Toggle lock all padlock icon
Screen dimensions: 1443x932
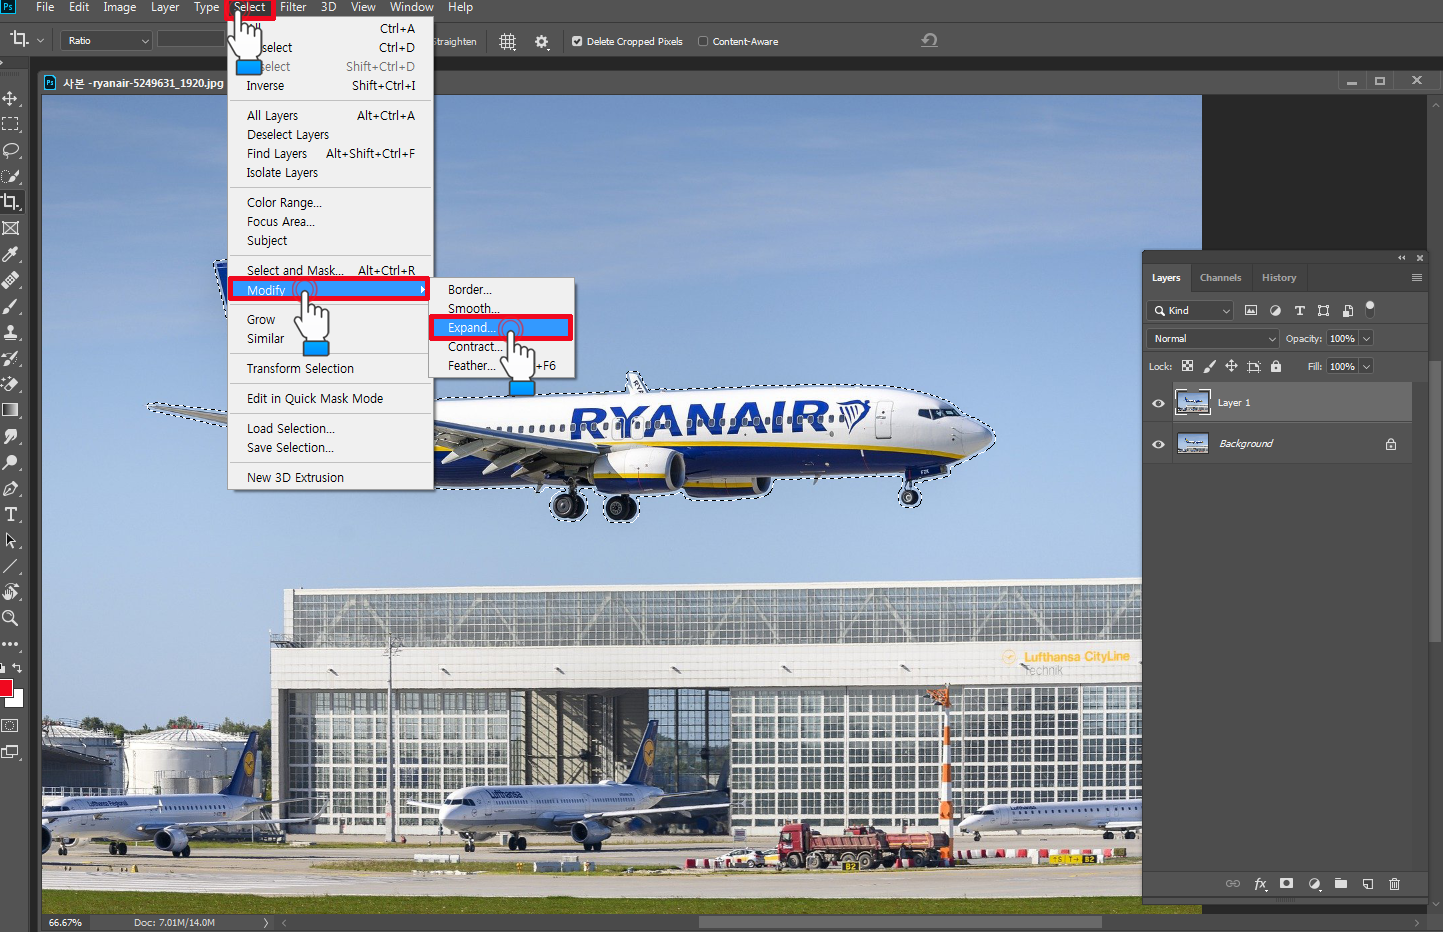[1276, 366]
